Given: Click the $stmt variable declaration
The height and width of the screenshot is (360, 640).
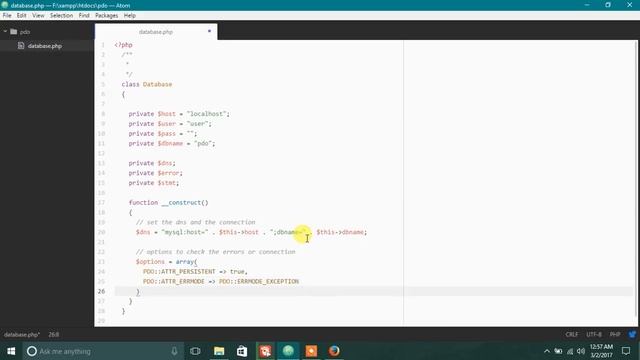Looking at the screenshot, I should coord(167,183).
